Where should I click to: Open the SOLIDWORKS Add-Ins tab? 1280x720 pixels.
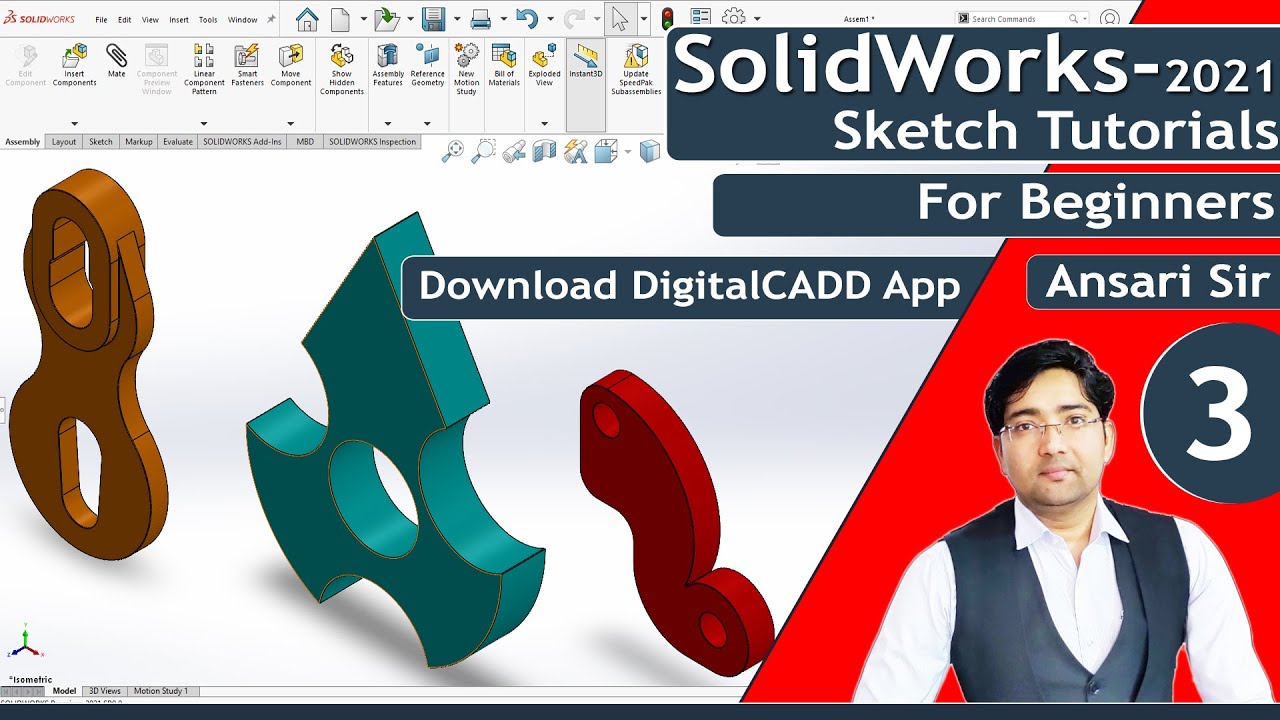pyautogui.click(x=243, y=142)
